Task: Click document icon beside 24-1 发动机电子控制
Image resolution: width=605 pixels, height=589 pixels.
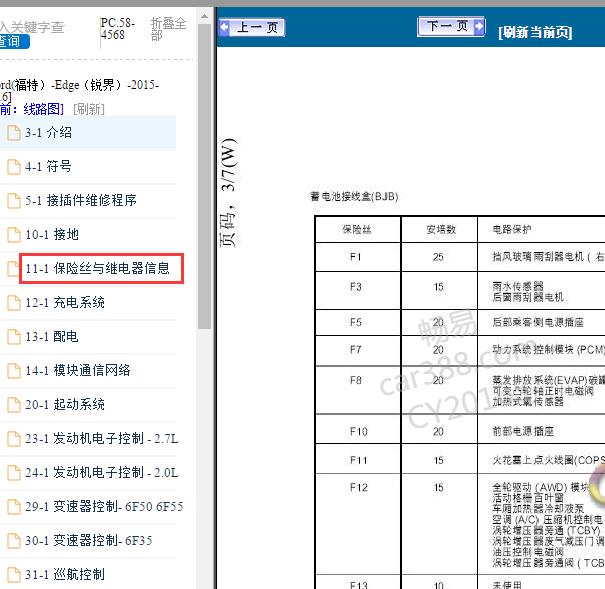Action: click(x=14, y=473)
